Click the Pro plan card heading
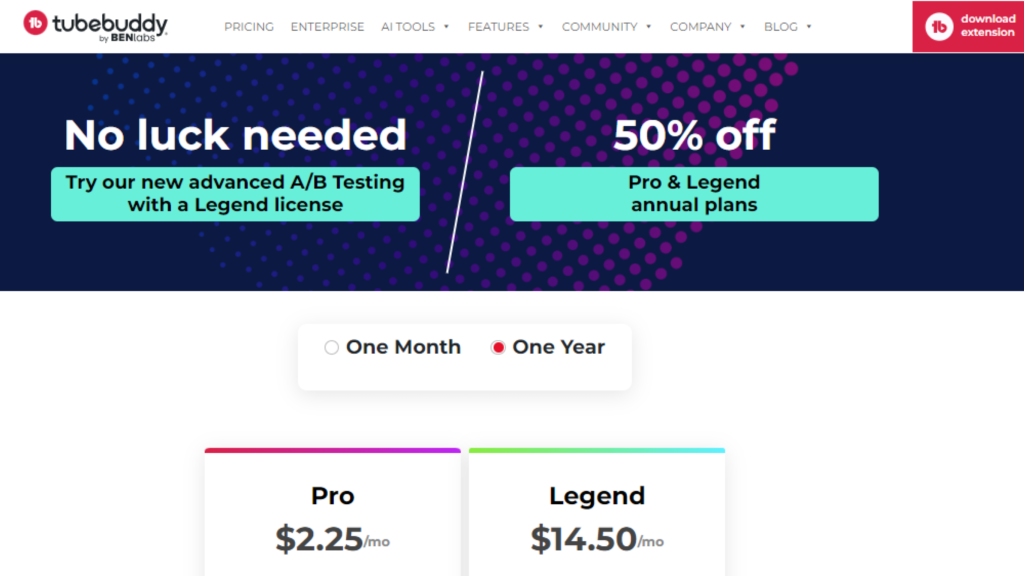1024x576 pixels. (x=332, y=496)
